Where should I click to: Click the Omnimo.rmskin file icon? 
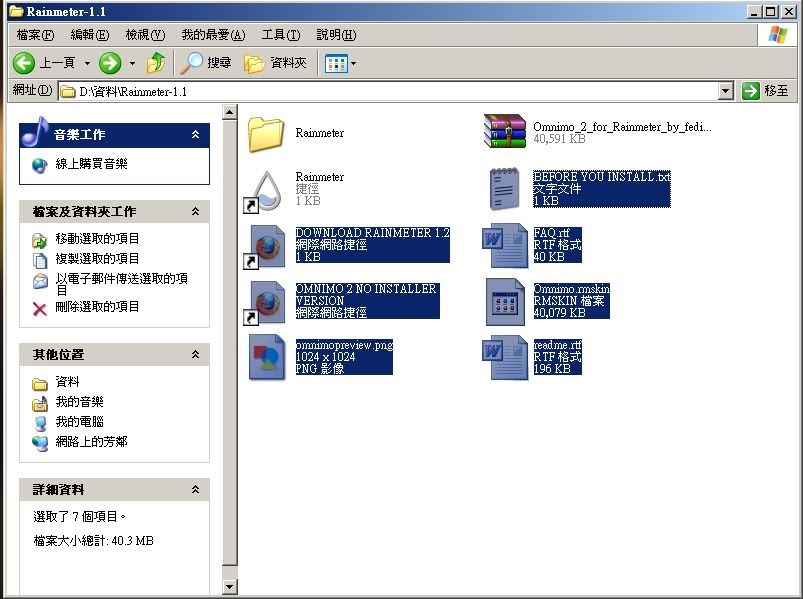[x=505, y=302]
